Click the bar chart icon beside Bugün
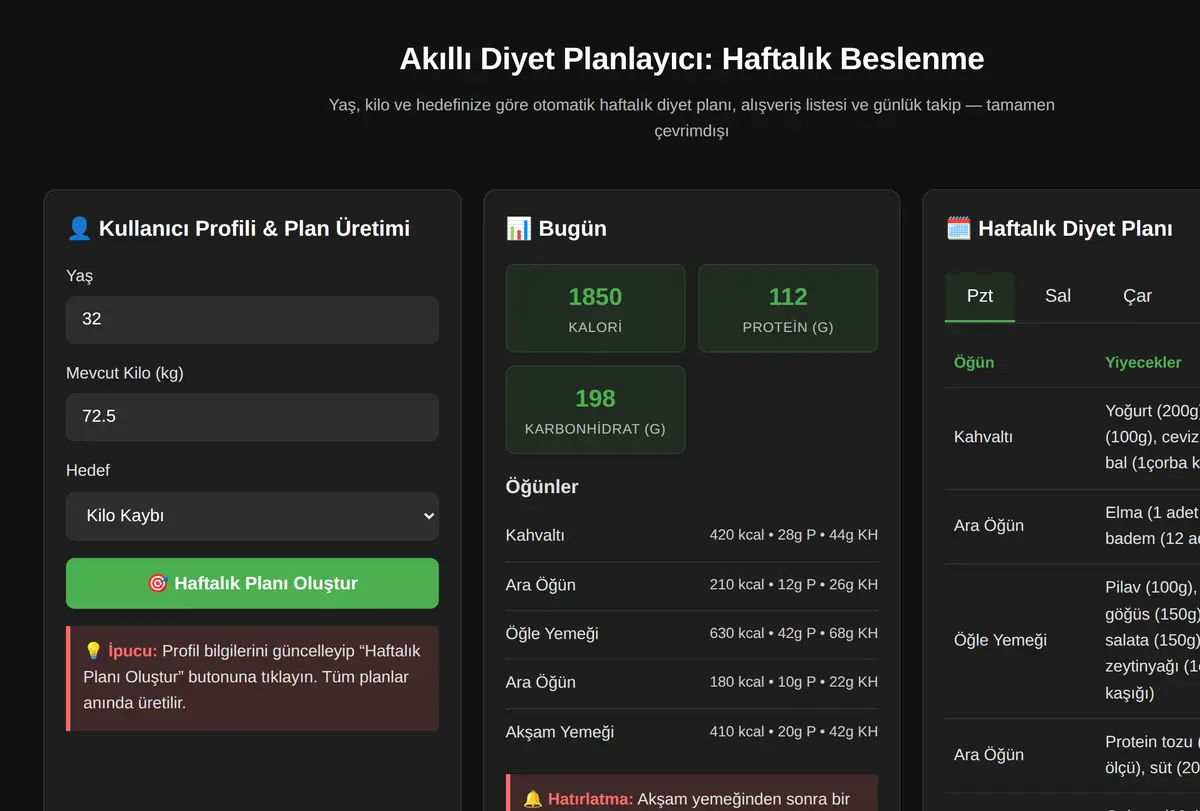Screen dimensions: 1200x811 tap(518, 228)
